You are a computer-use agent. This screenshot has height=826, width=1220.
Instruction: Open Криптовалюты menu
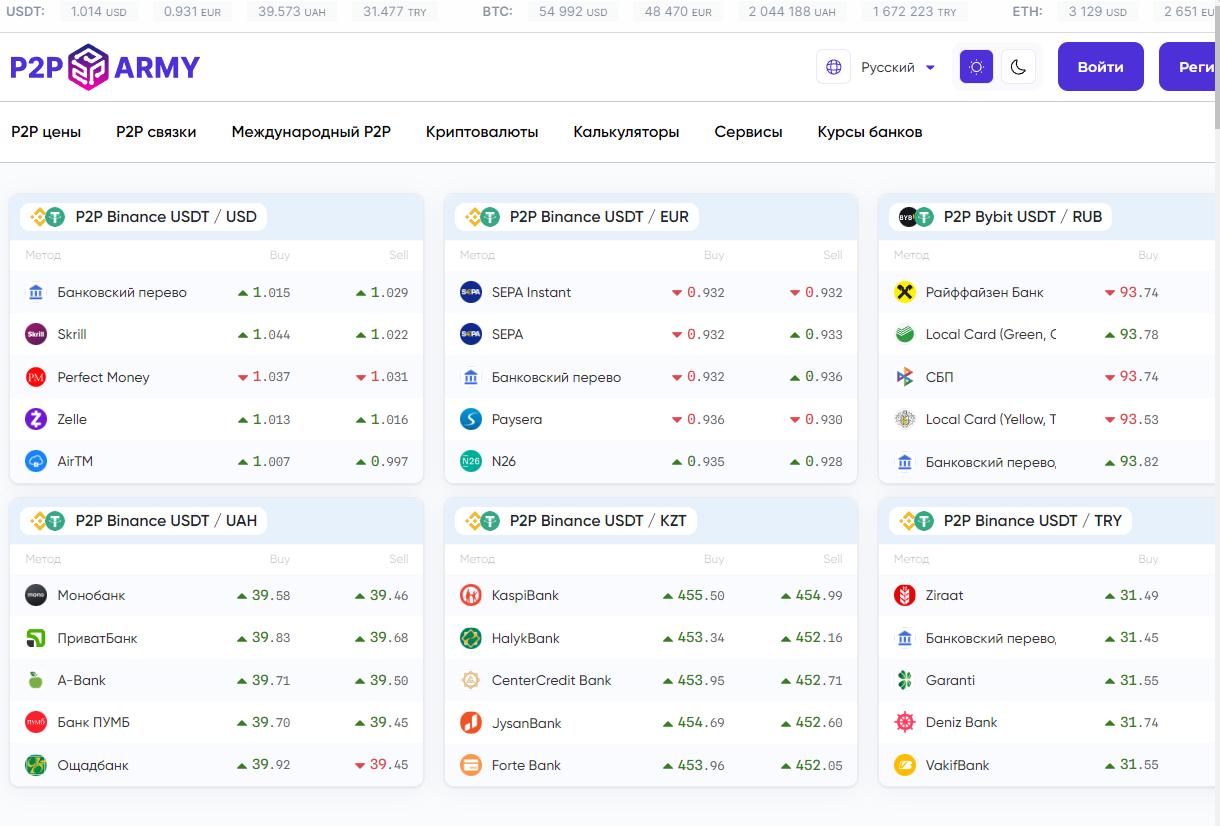pos(482,132)
